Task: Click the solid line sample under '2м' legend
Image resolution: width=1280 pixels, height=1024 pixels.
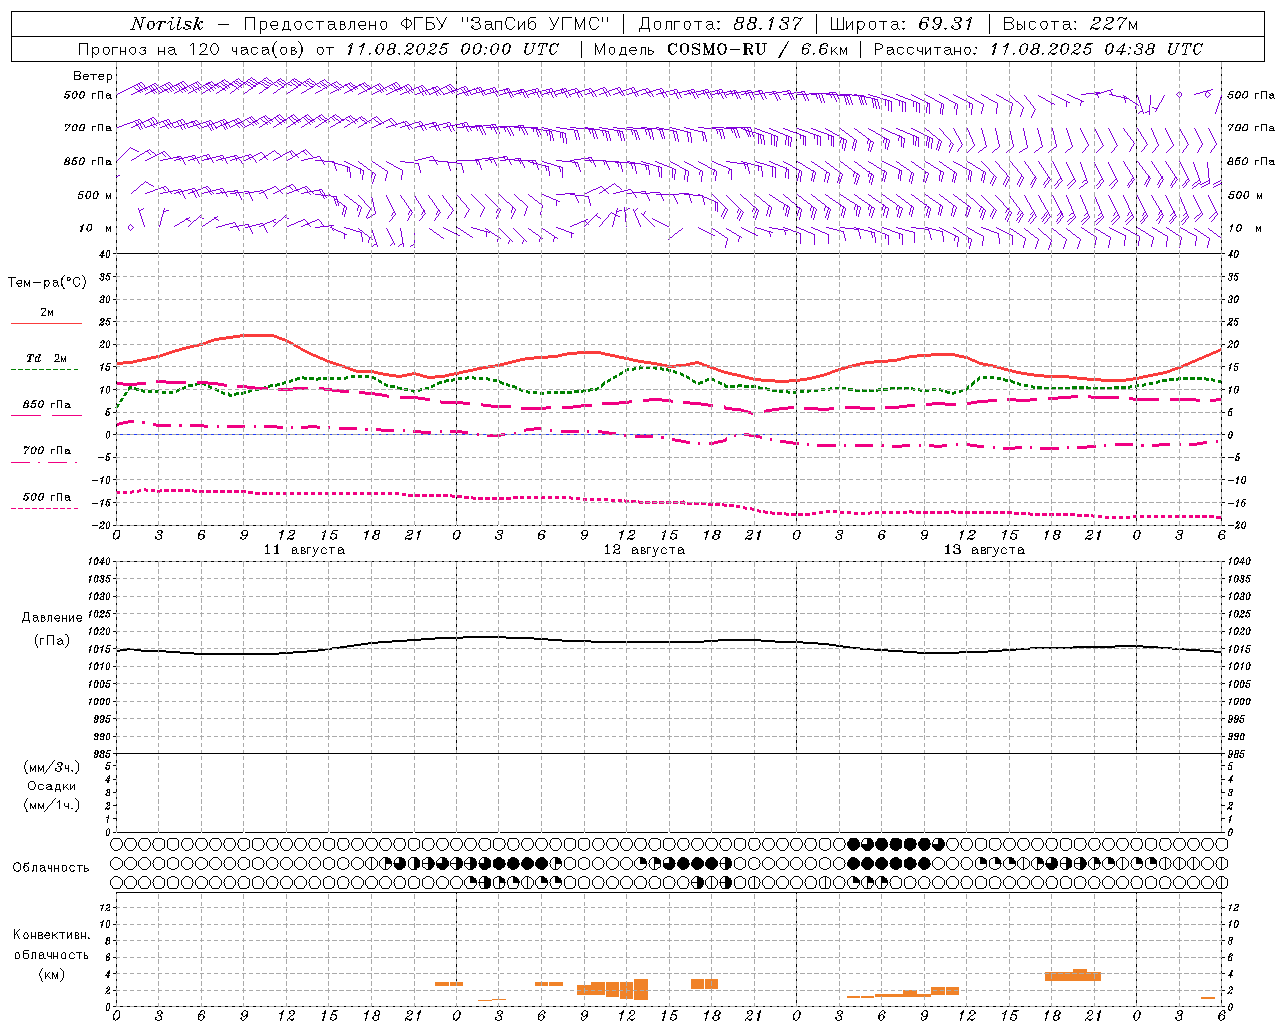Action: click(46, 324)
